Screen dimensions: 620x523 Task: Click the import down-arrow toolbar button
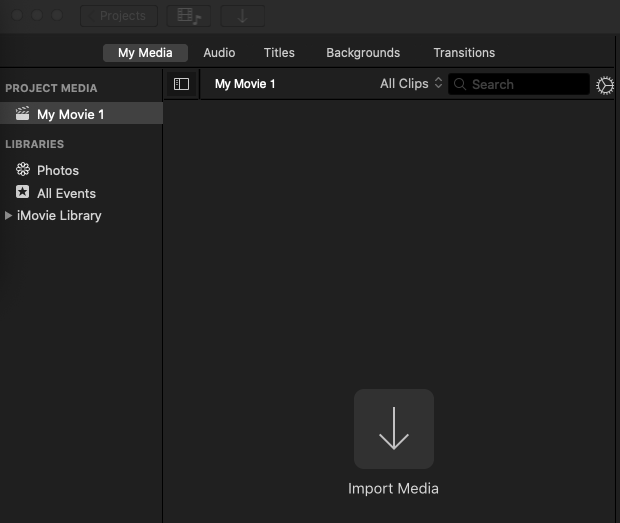click(x=242, y=16)
